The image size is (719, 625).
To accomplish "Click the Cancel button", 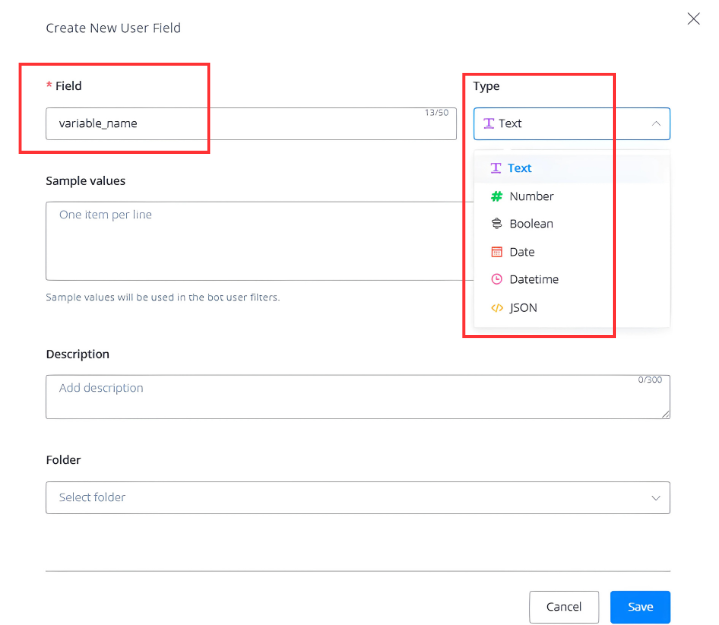I will click(564, 607).
